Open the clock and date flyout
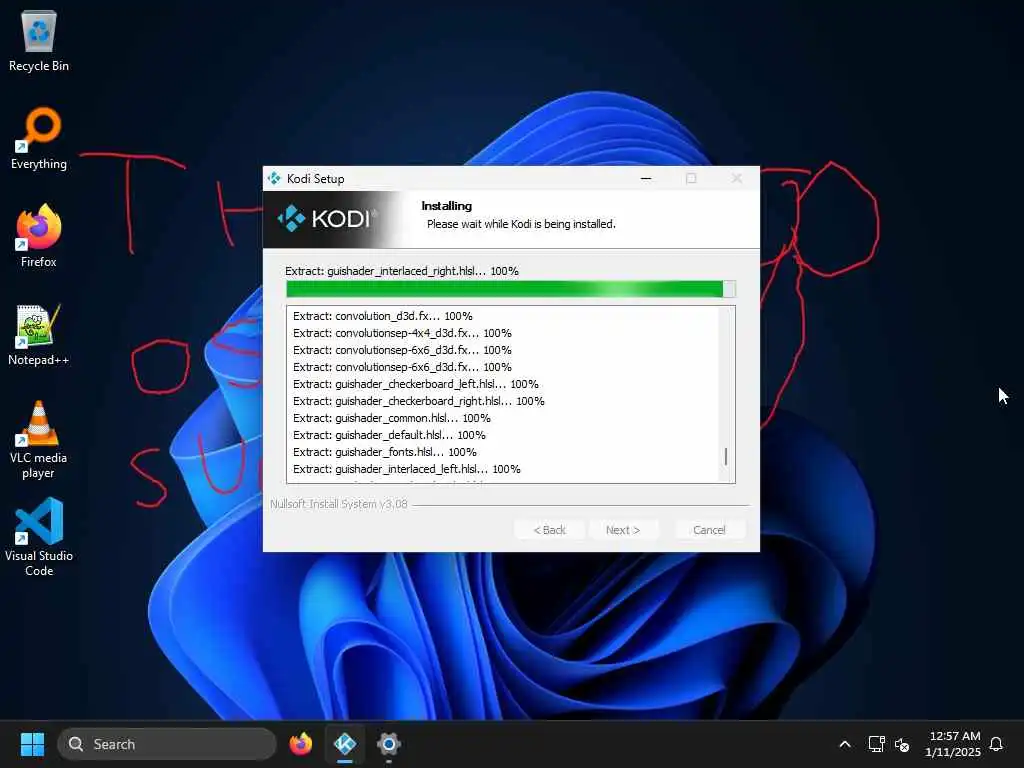This screenshot has height=768, width=1024. pos(953,744)
